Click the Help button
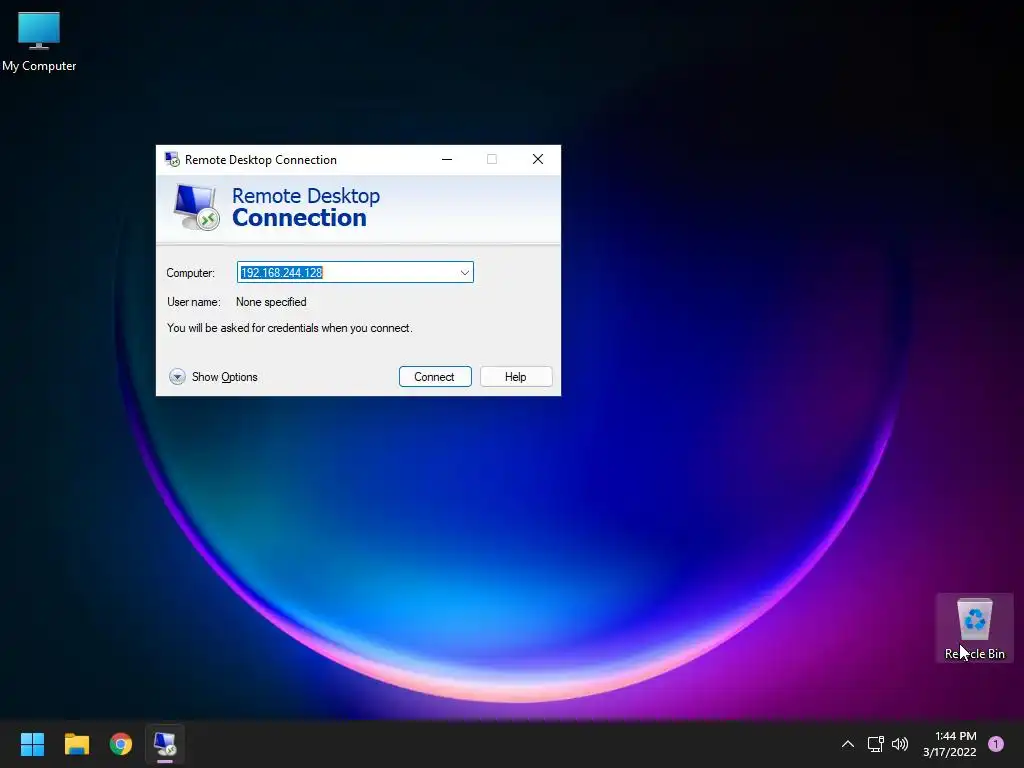The width and height of the screenshot is (1024, 768). [516, 377]
